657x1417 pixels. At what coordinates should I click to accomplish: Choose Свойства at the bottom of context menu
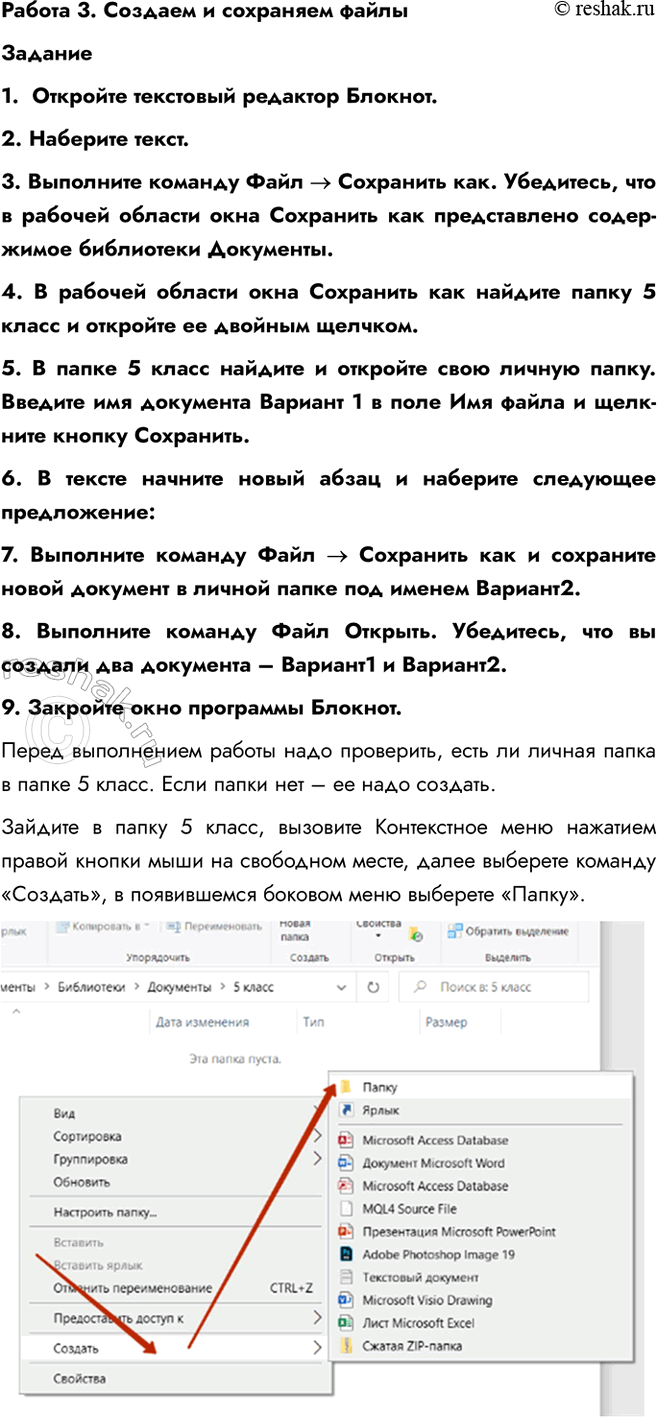point(174,1379)
